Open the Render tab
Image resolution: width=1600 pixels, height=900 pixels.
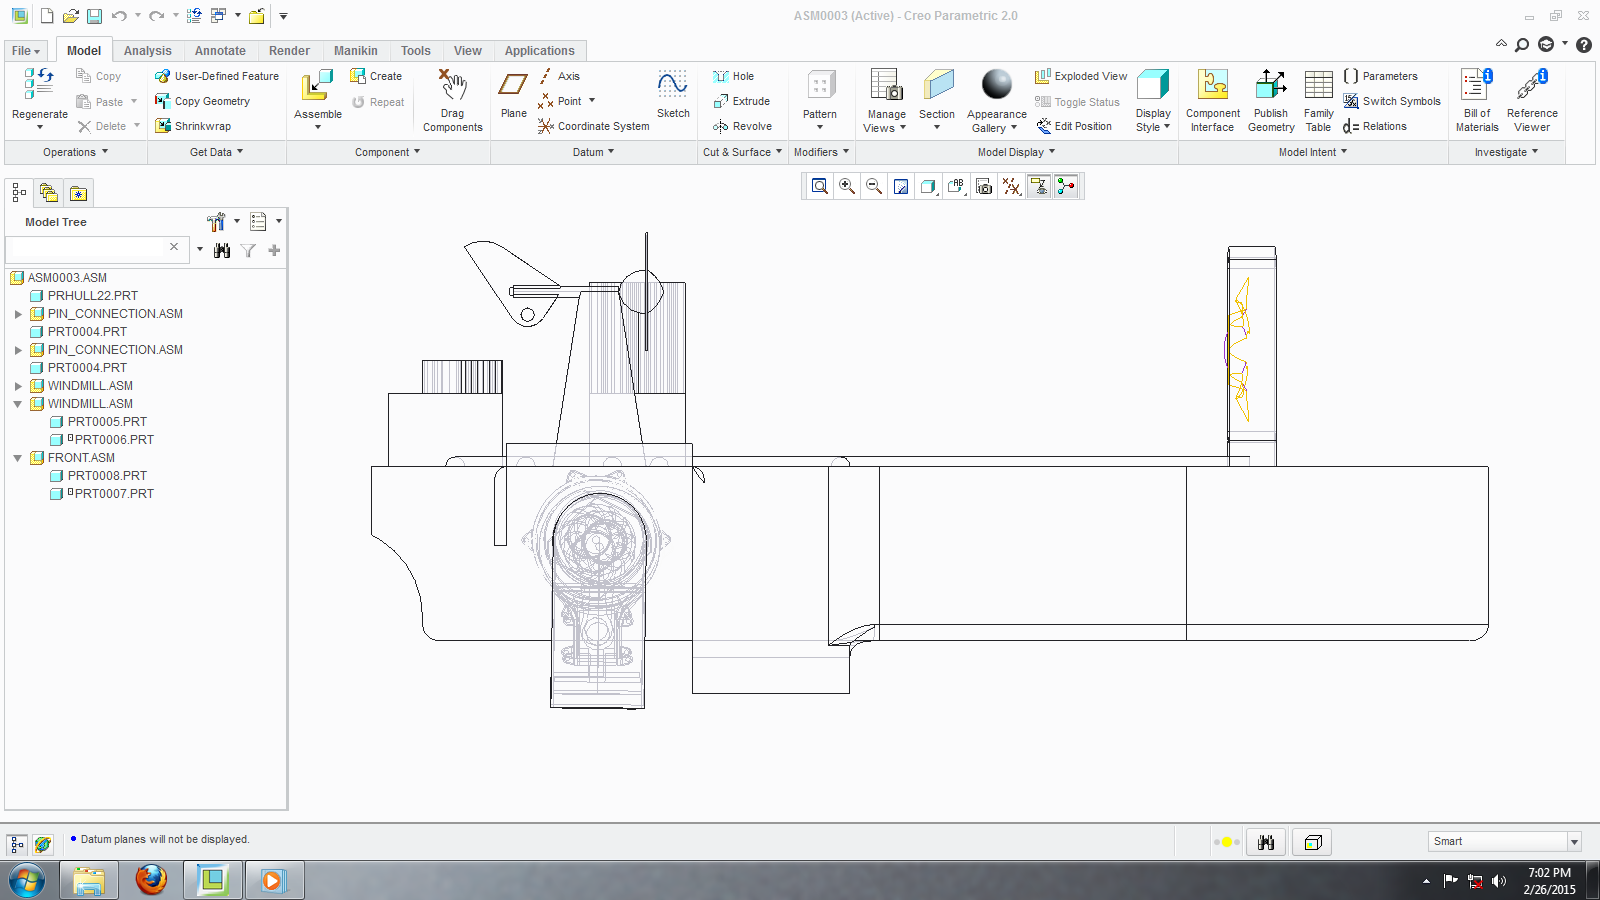289,51
